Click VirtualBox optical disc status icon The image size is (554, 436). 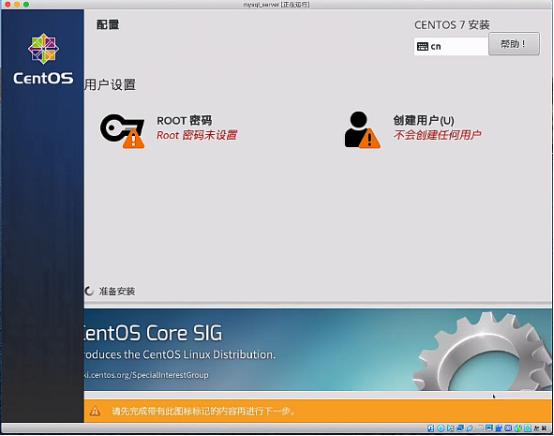point(441,428)
